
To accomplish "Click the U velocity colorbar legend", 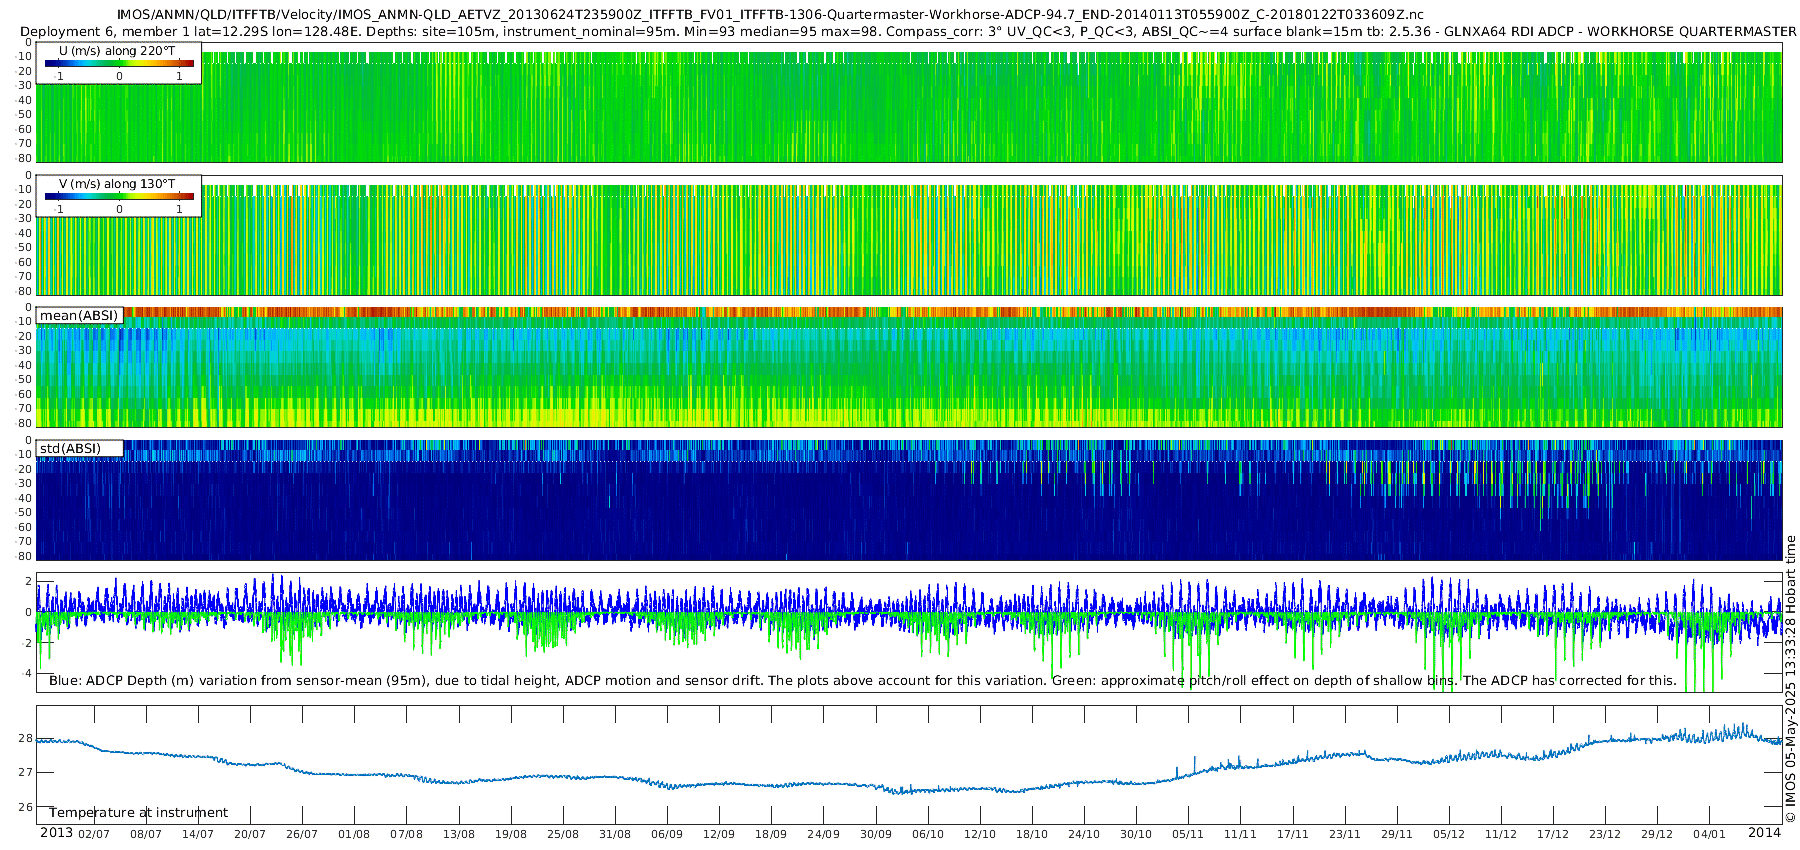I will (119, 64).
